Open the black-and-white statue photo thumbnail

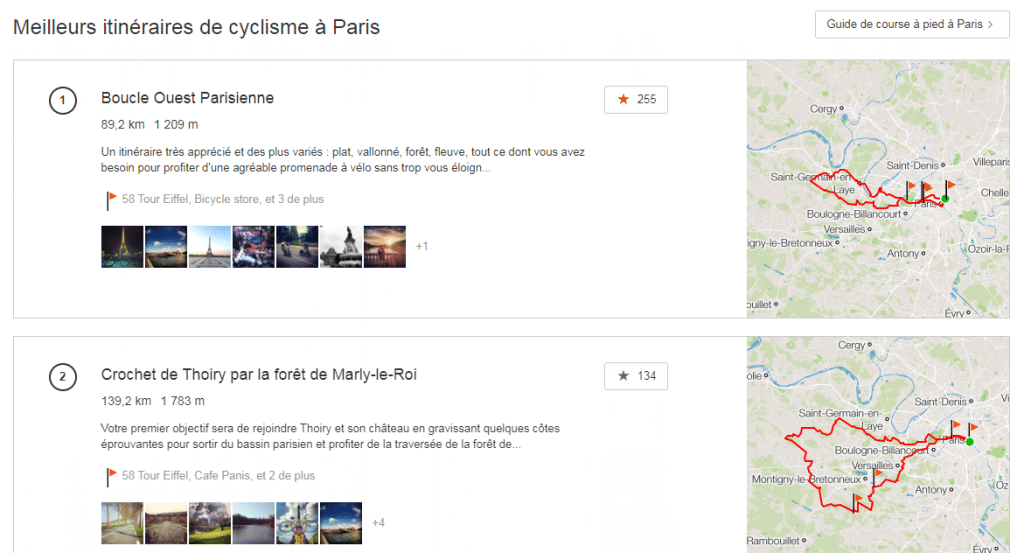tap(341, 247)
